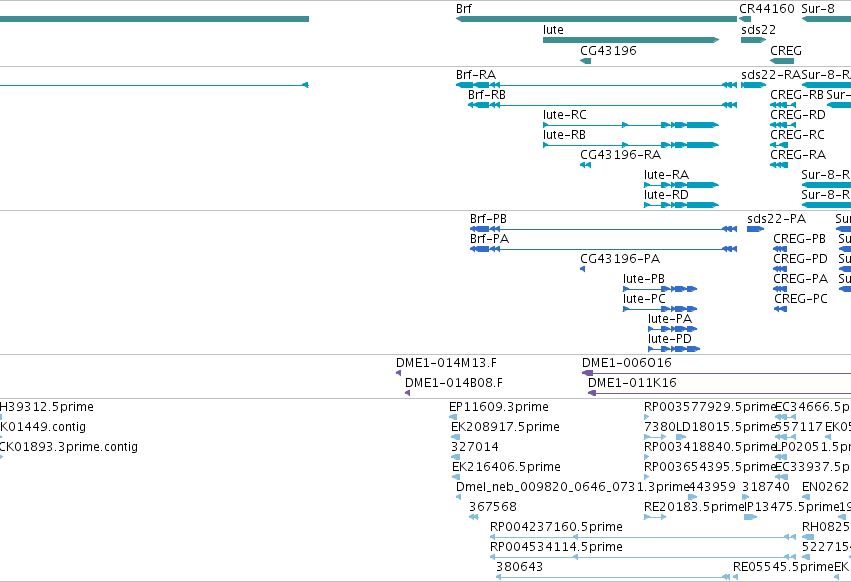Click the H39312.5prime label
The image size is (851, 582).
(47, 407)
